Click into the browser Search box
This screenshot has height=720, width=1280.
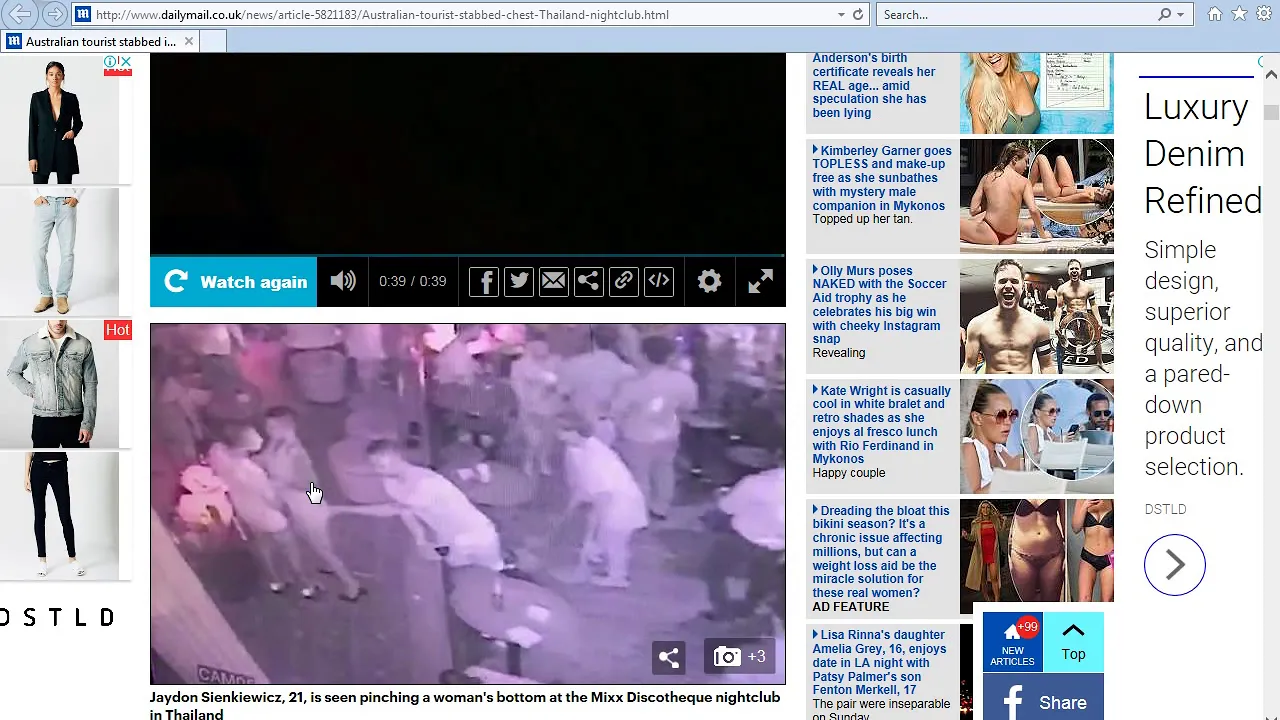[x=1016, y=14]
